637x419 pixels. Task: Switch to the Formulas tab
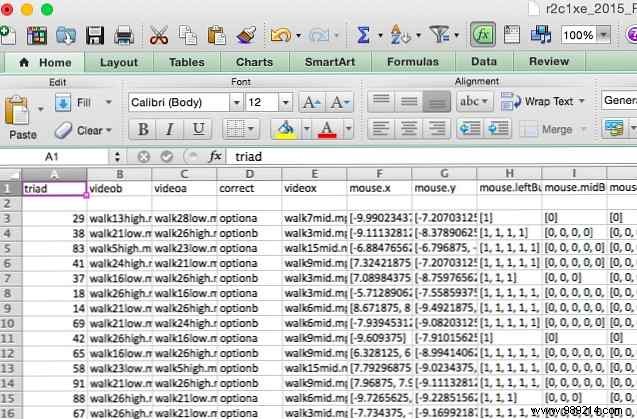coord(413,62)
